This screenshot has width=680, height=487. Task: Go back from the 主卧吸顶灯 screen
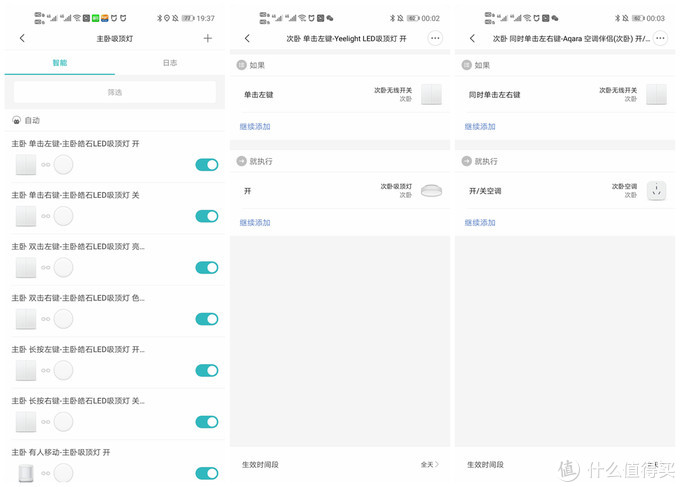pyautogui.click(x=22, y=38)
